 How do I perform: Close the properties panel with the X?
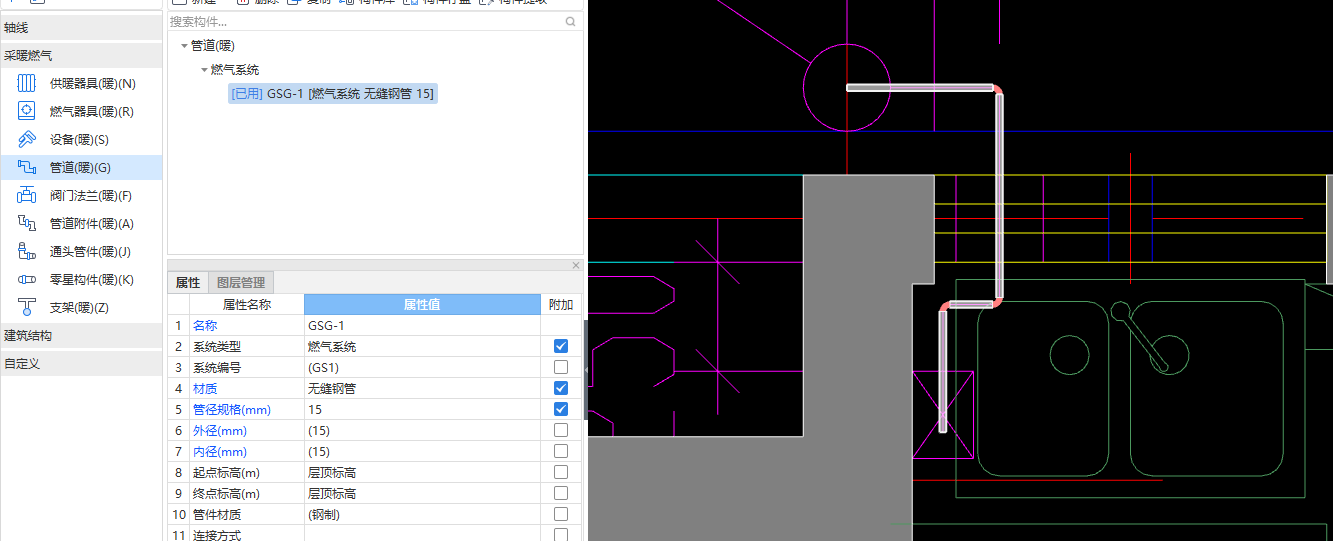click(576, 265)
